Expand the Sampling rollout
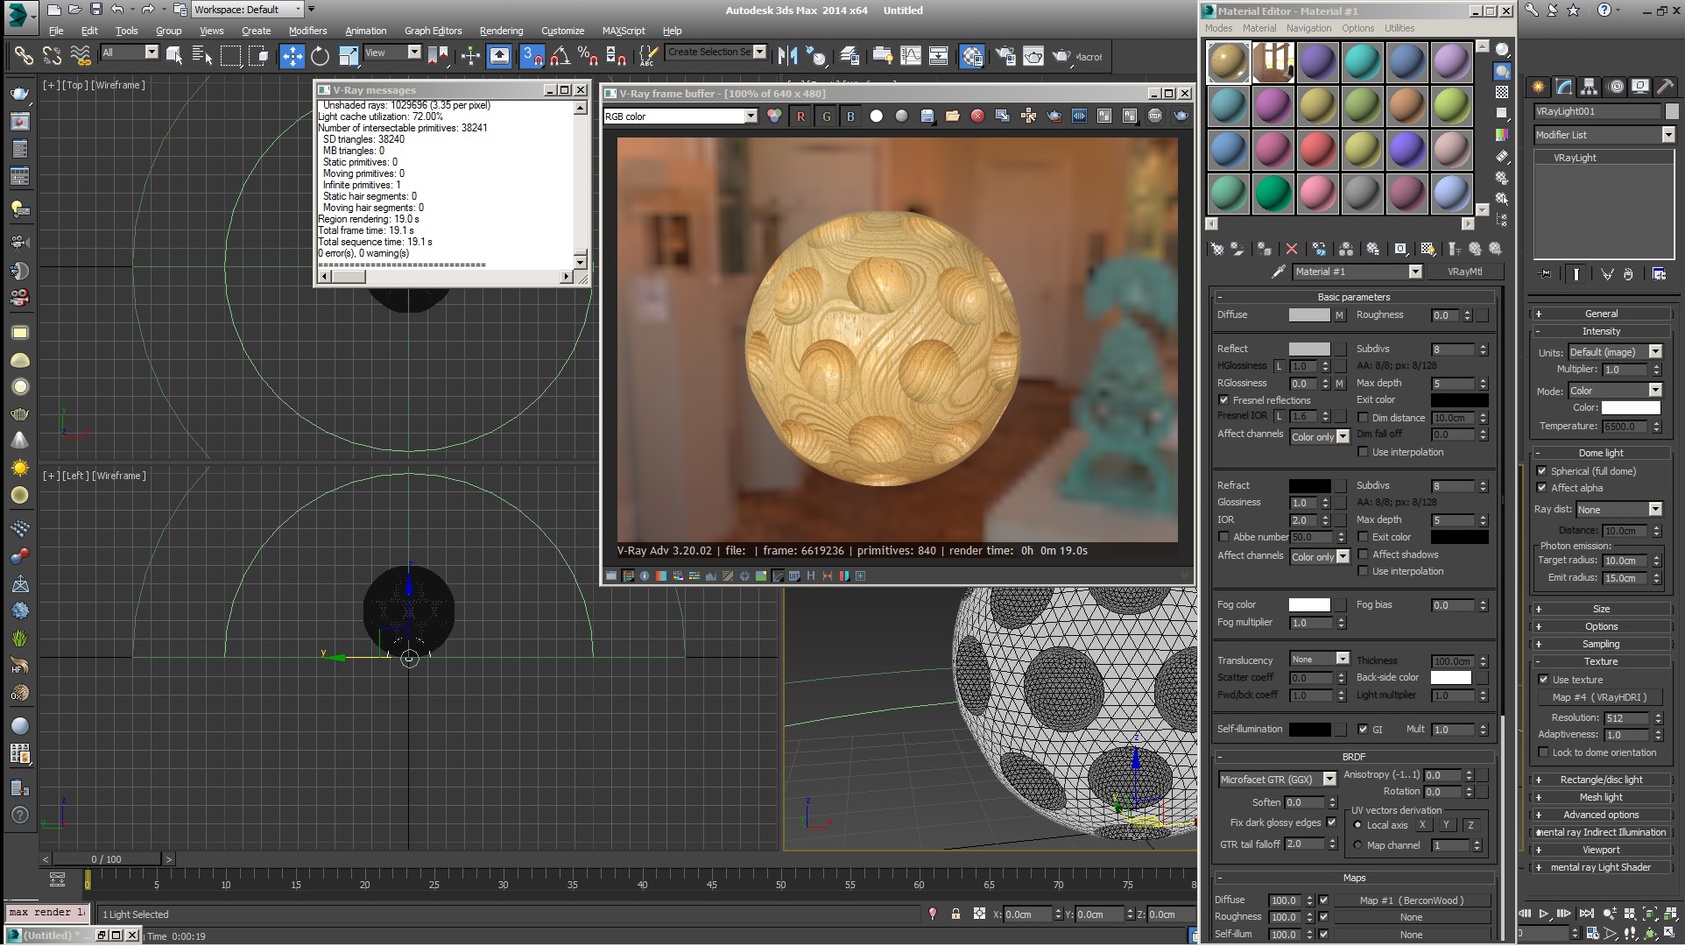 coord(1600,644)
